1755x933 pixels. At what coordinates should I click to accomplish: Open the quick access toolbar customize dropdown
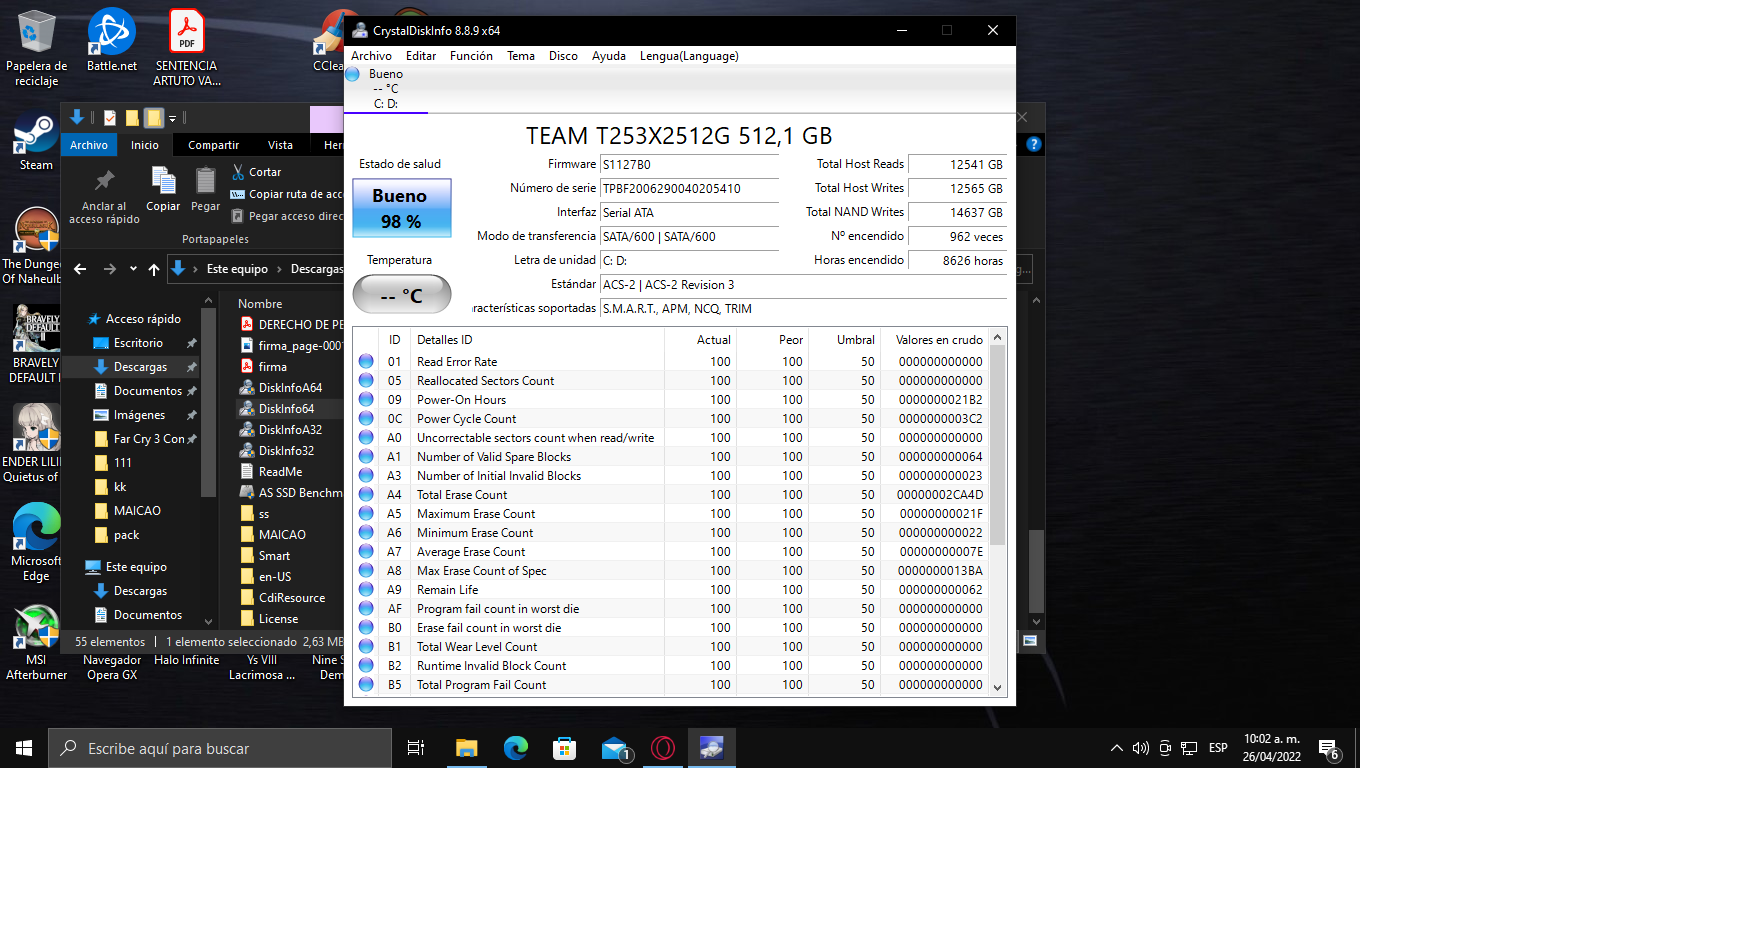tap(172, 118)
